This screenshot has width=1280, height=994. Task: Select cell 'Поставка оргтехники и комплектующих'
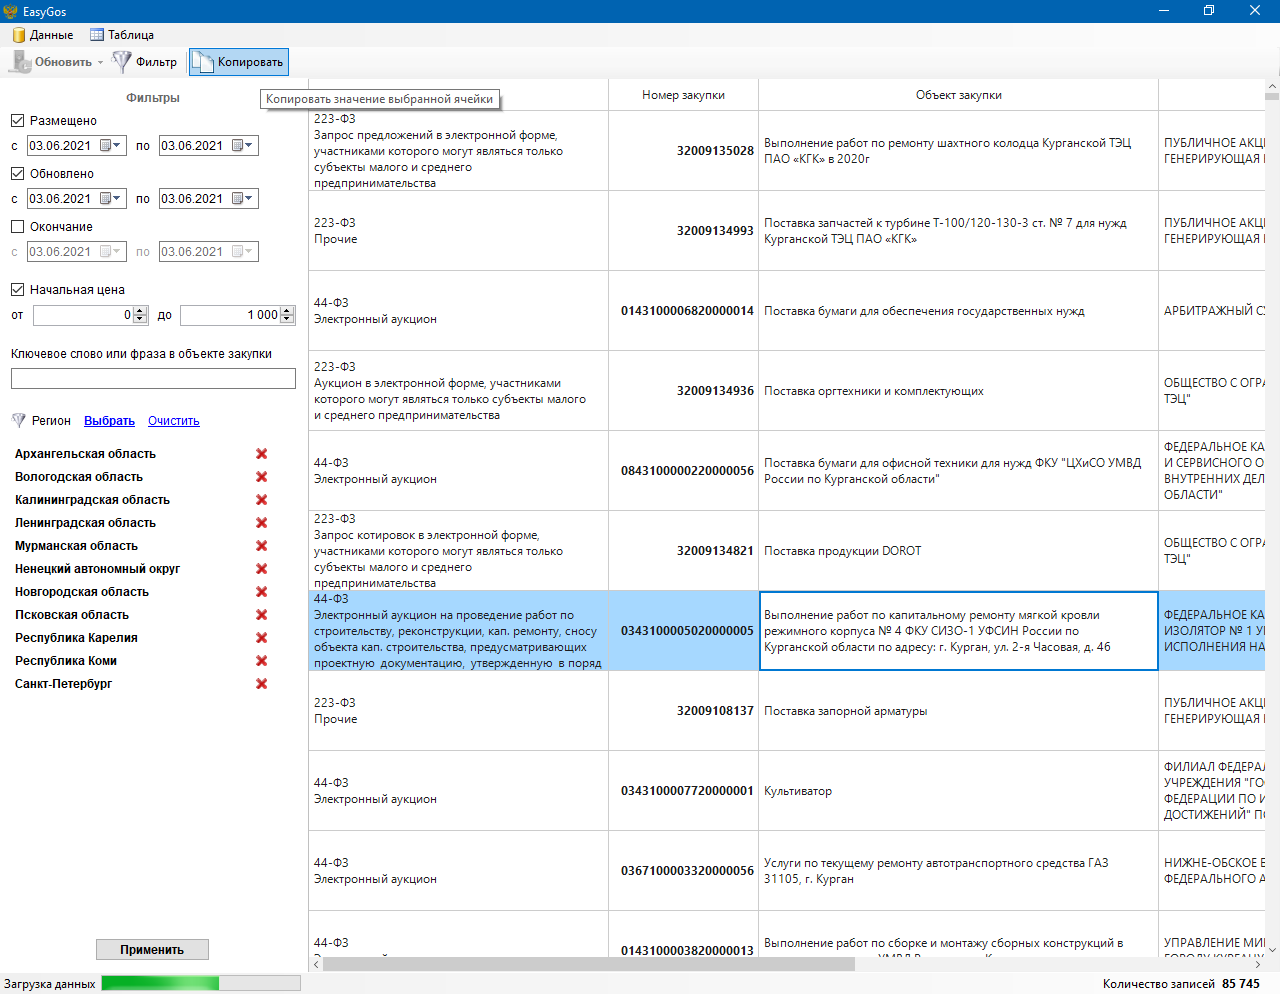click(958, 391)
